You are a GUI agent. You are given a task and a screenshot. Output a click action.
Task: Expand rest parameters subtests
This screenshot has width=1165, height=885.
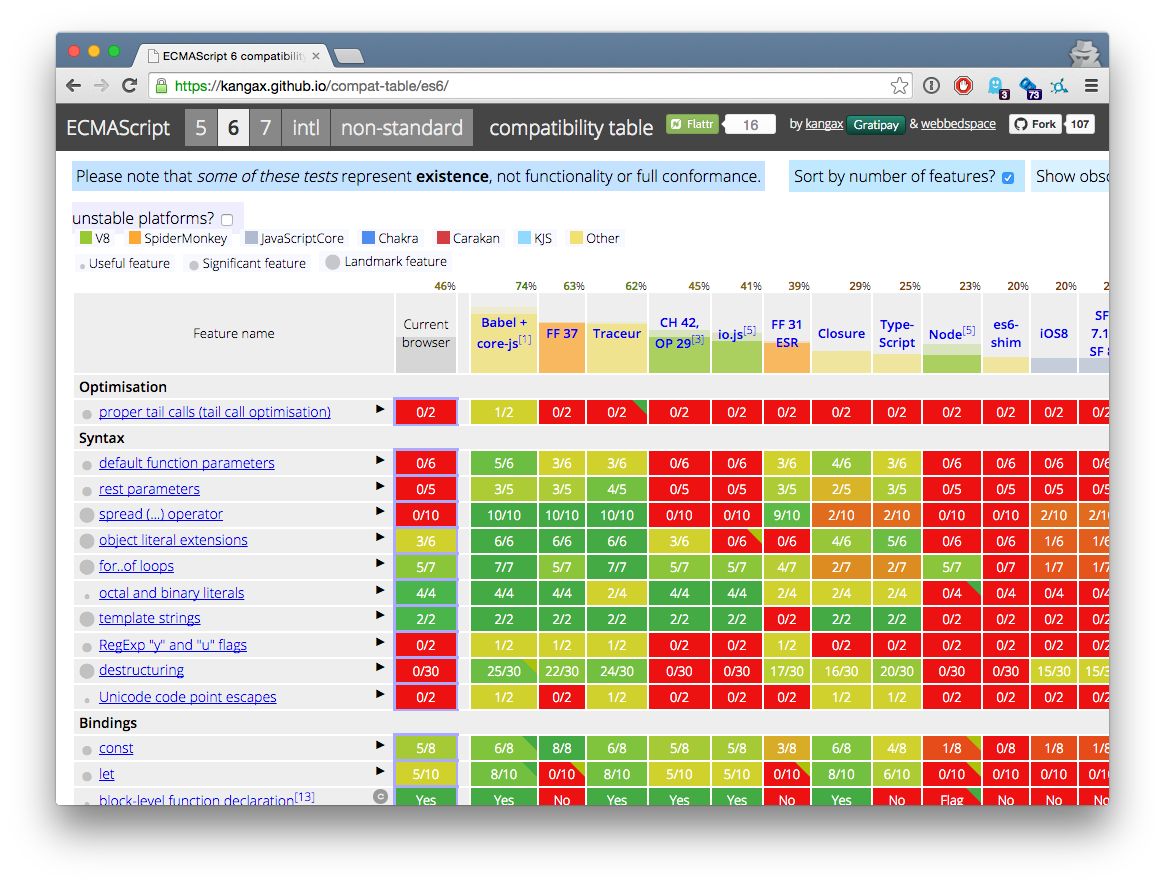(380, 486)
